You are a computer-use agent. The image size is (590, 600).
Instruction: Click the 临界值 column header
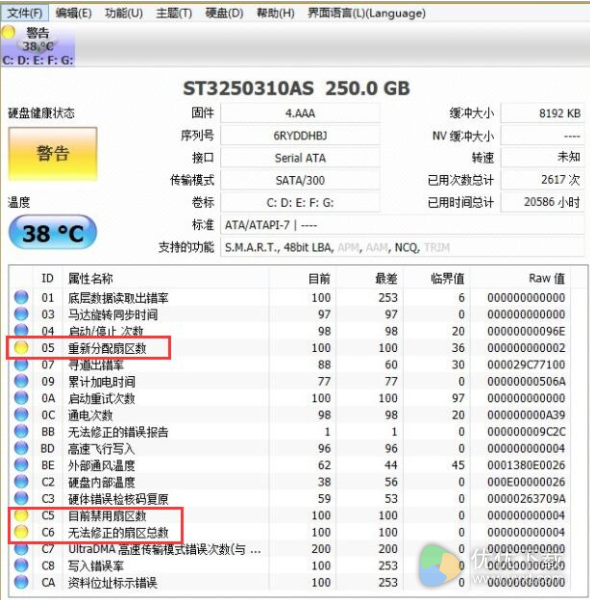click(437, 278)
